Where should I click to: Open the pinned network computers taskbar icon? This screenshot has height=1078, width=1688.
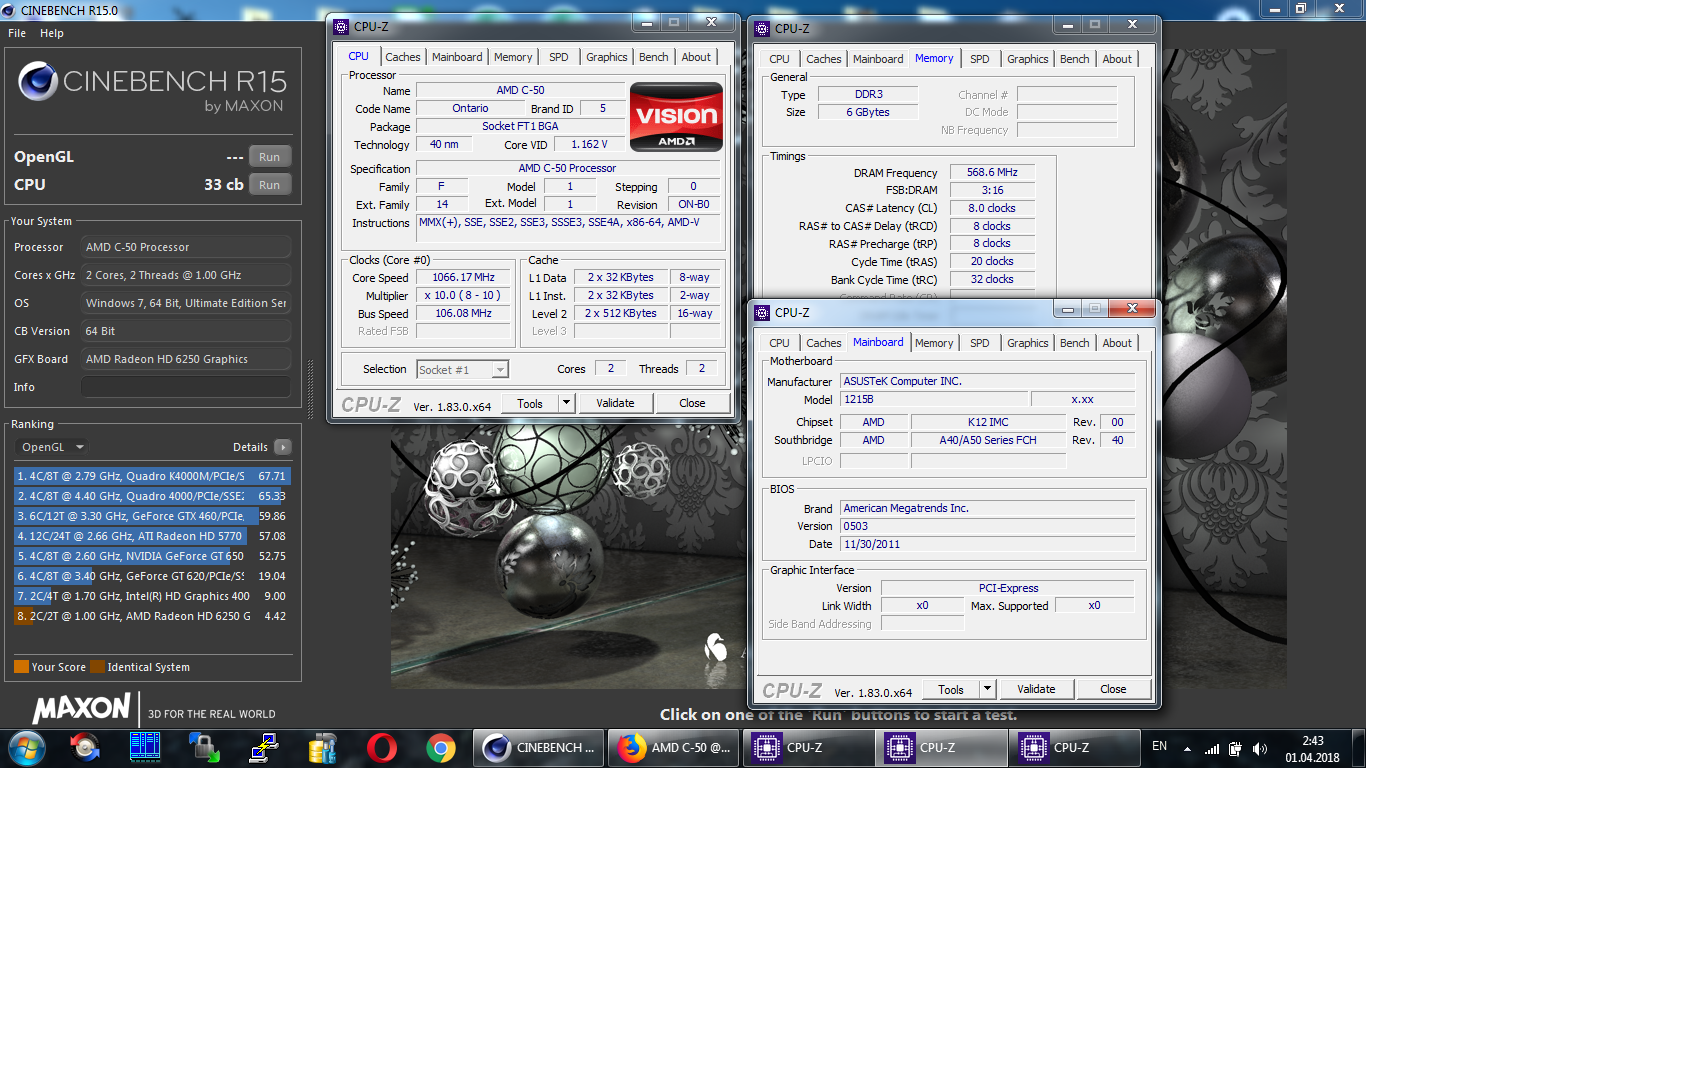(x=263, y=748)
